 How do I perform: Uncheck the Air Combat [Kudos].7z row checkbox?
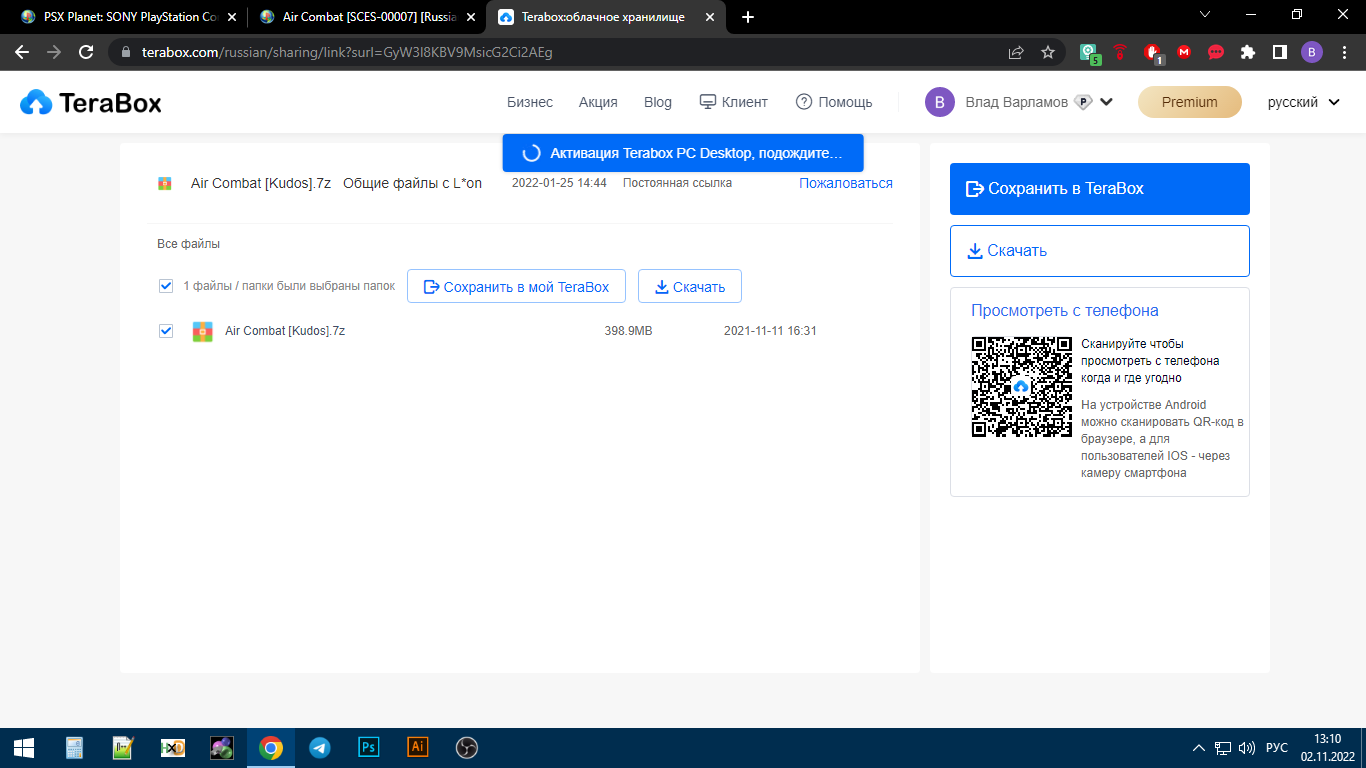166,331
